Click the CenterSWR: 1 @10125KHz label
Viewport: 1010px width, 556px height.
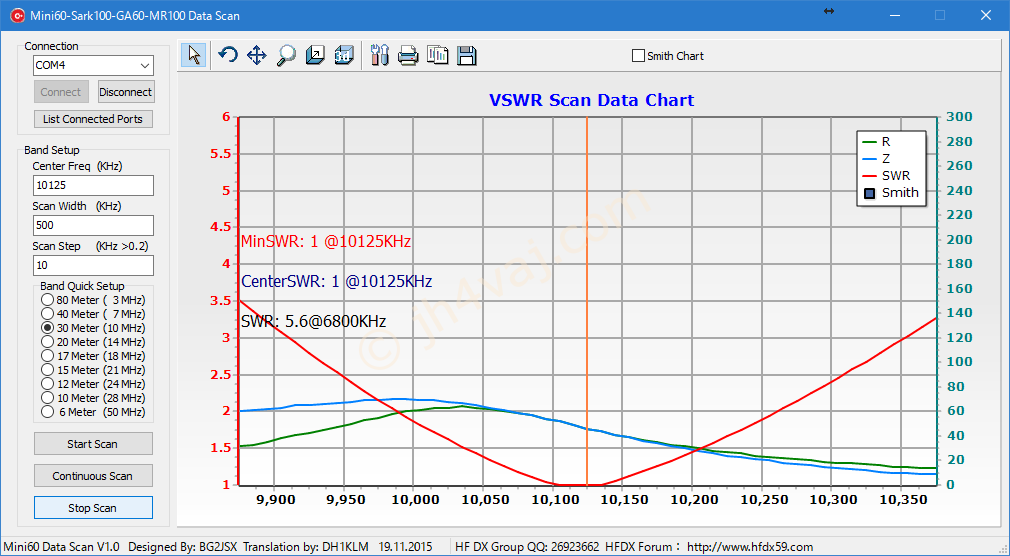pyautogui.click(x=337, y=282)
